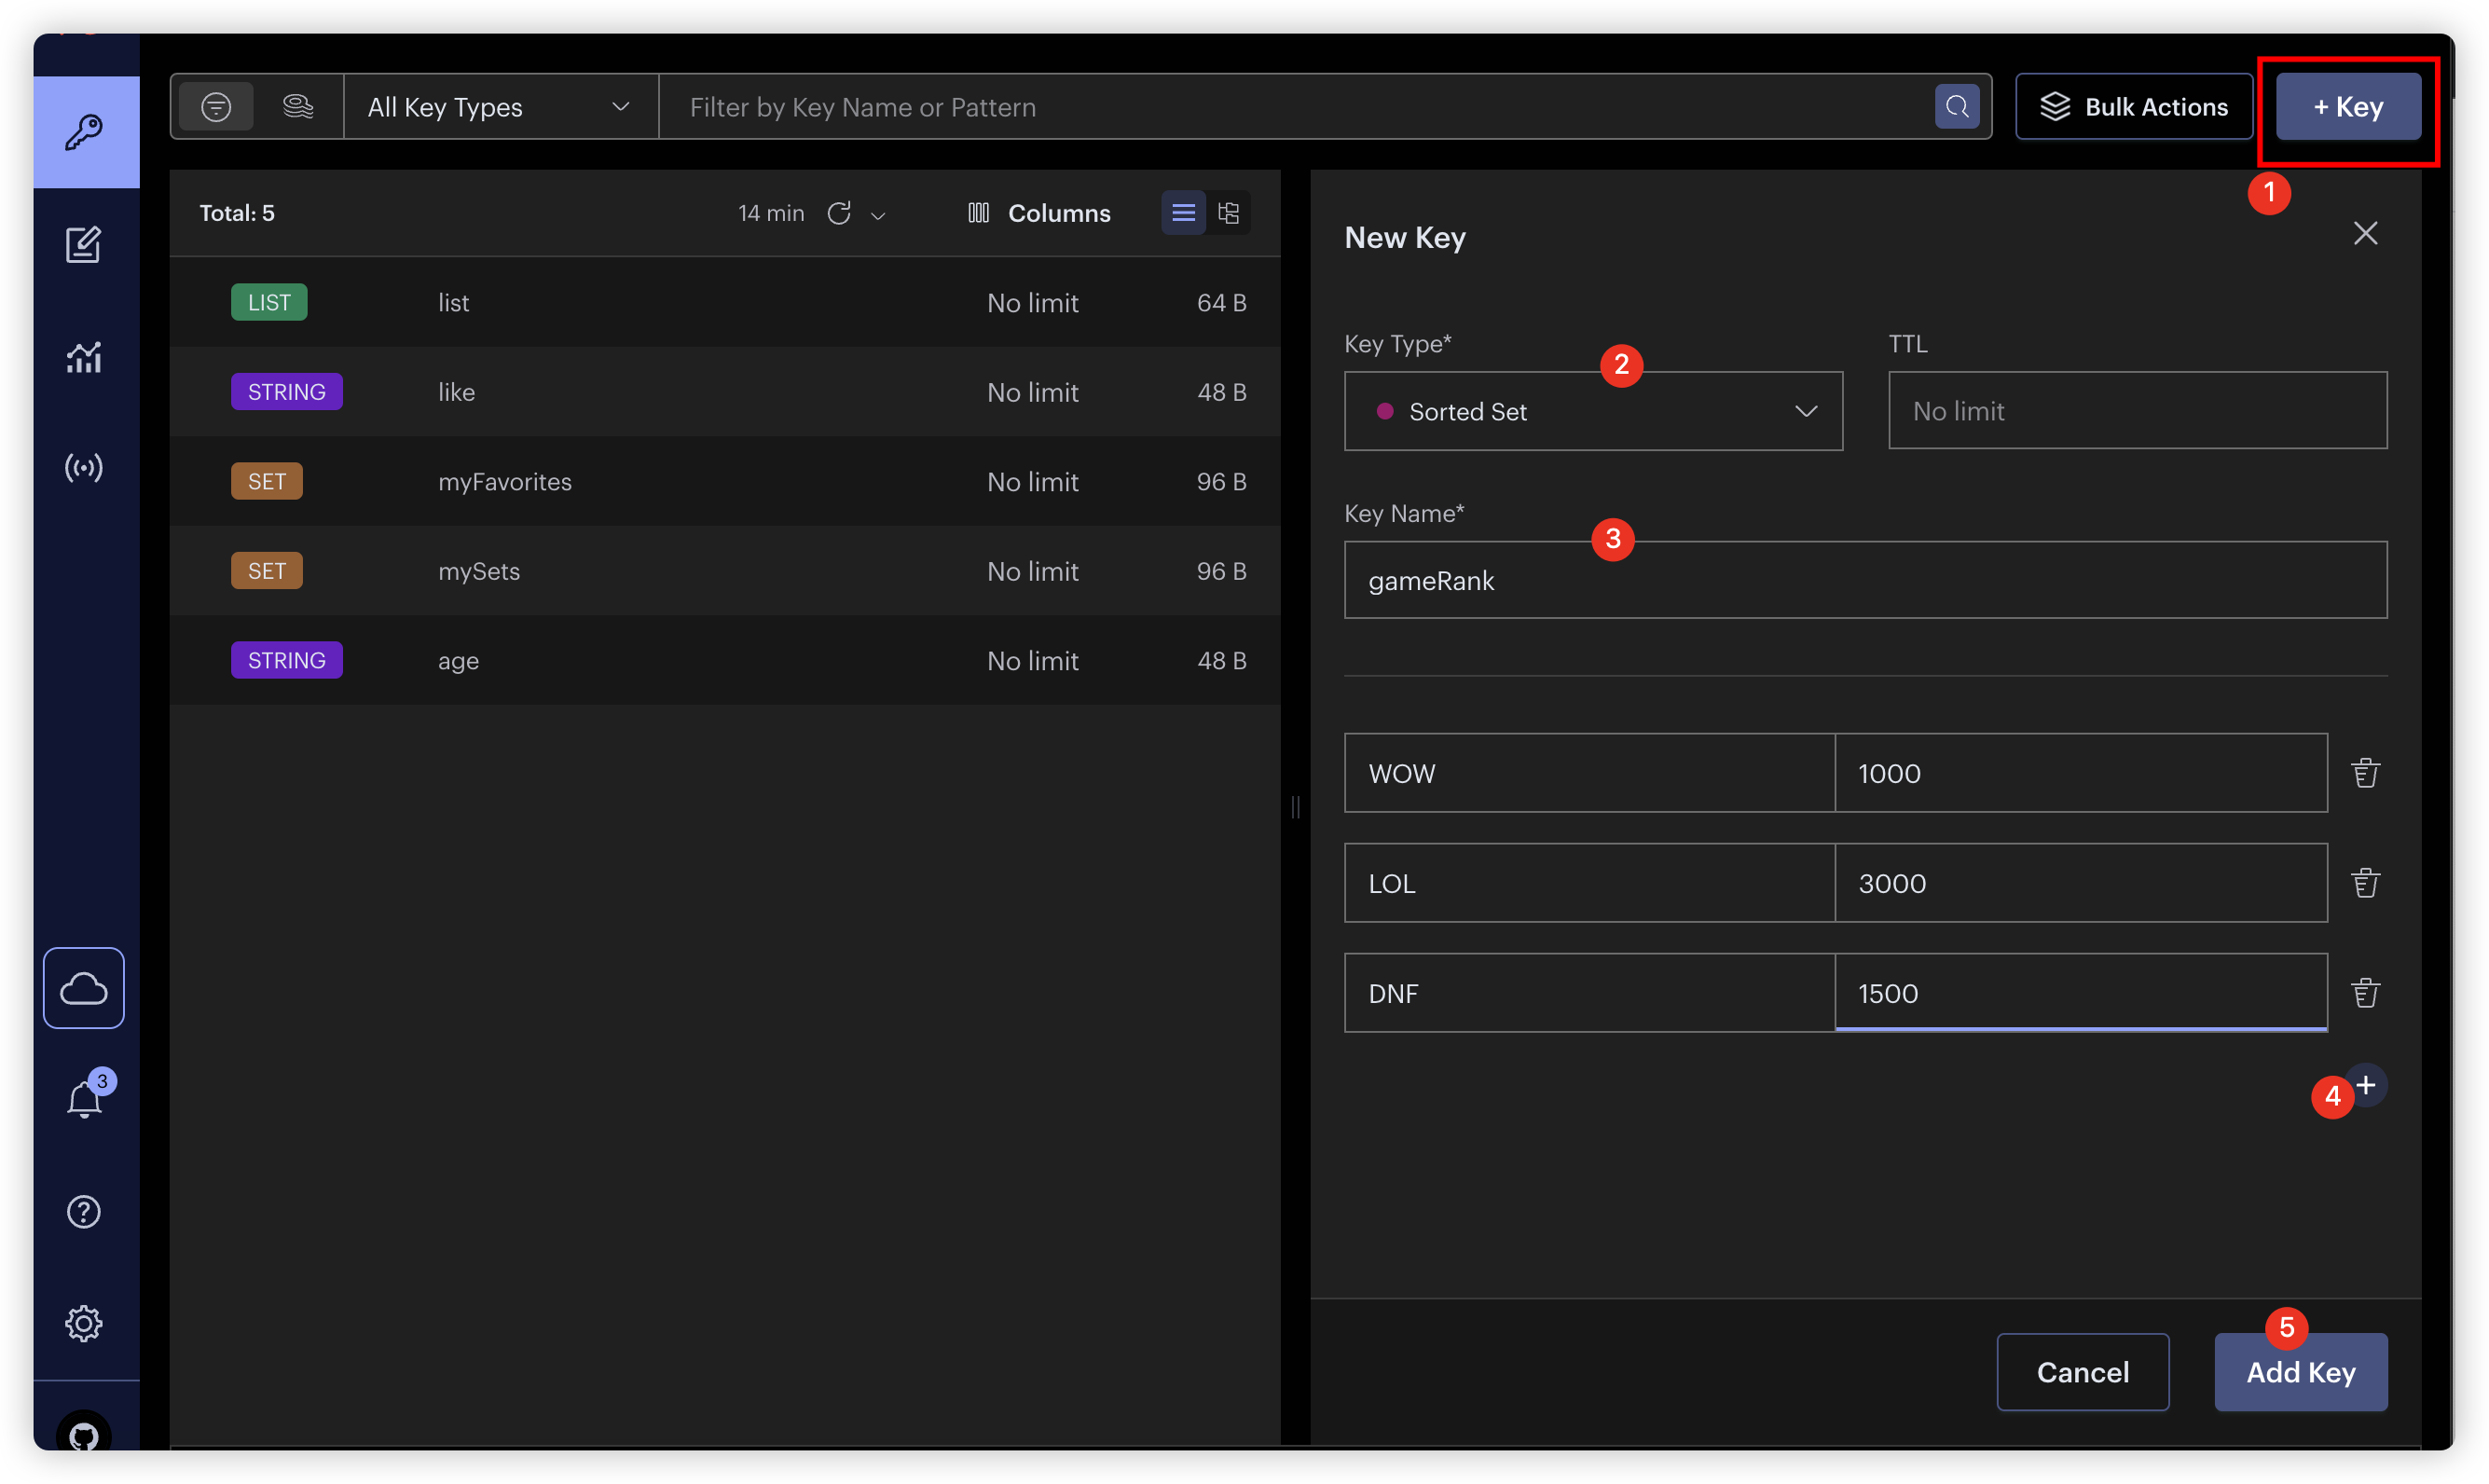Click the search magnifier in the filter bar

(1957, 107)
